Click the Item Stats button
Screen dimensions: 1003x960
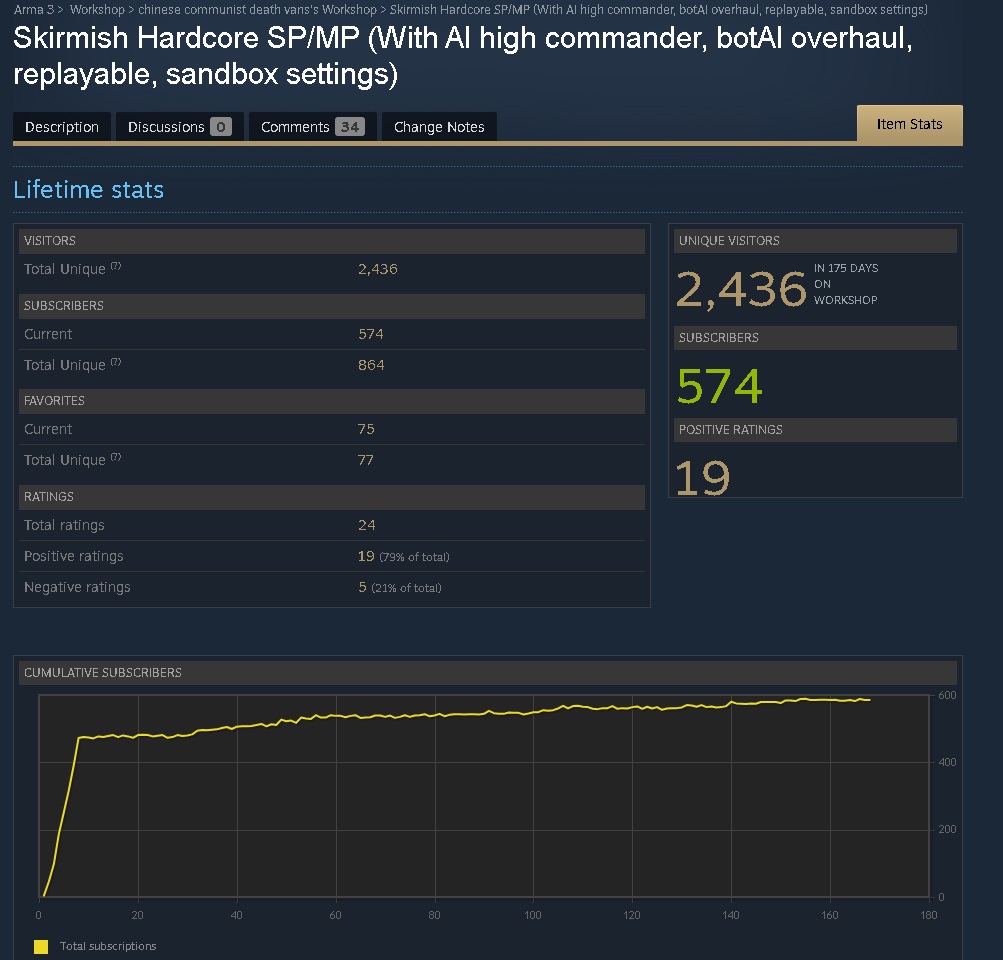(x=910, y=124)
